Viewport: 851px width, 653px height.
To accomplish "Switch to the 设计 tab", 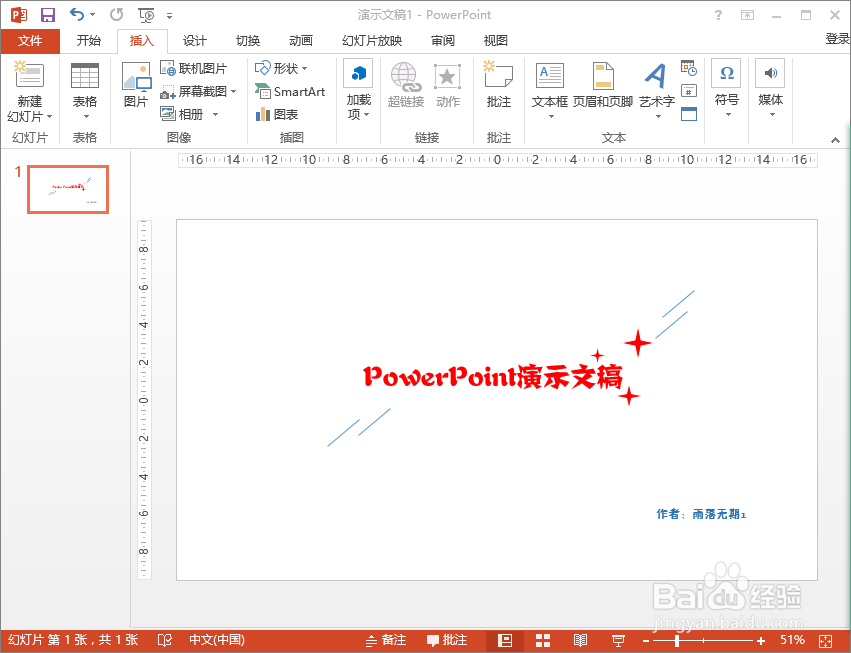I will (x=194, y=41).
